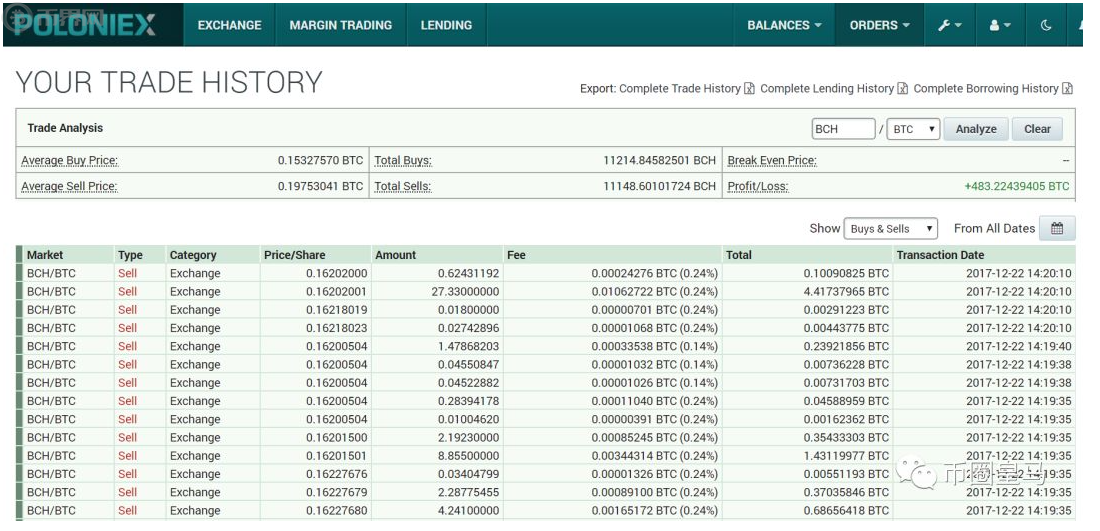Open the calendar date picker
The width and height of the screenshot is (1100, 531).
[x=1057, y=228]
